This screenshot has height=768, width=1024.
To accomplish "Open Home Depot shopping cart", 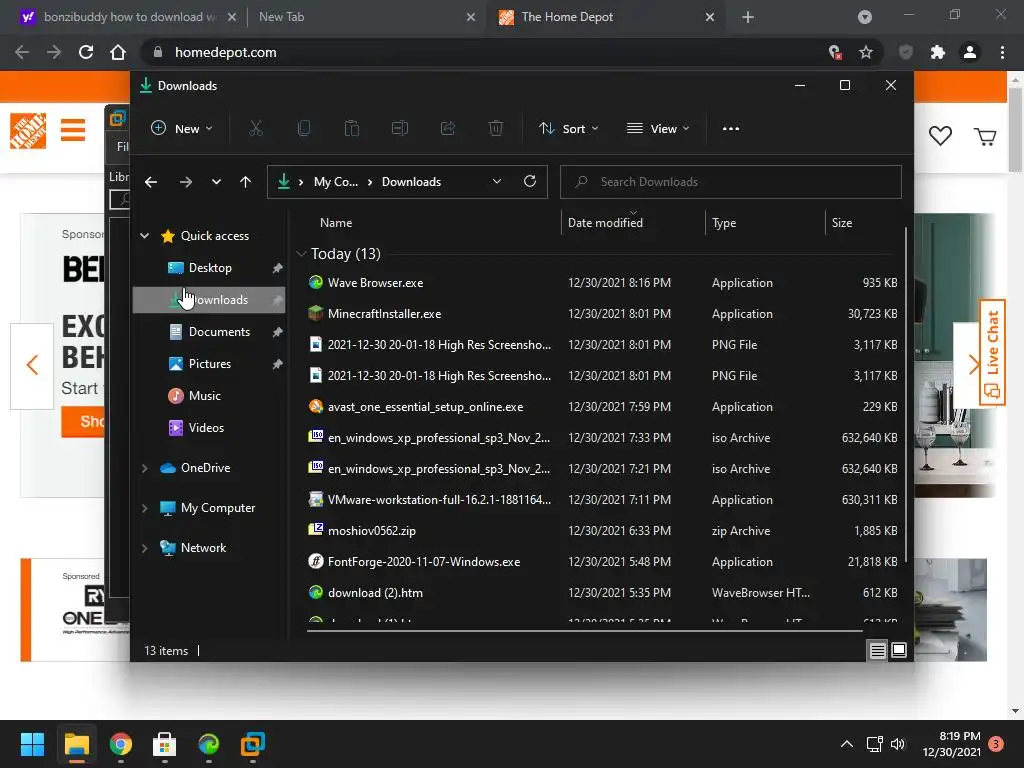I will pos(985,136).
